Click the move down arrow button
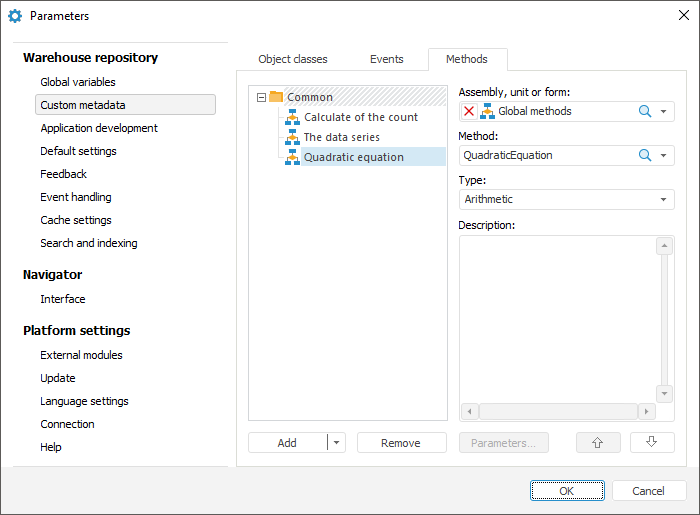 coord(652,443)
